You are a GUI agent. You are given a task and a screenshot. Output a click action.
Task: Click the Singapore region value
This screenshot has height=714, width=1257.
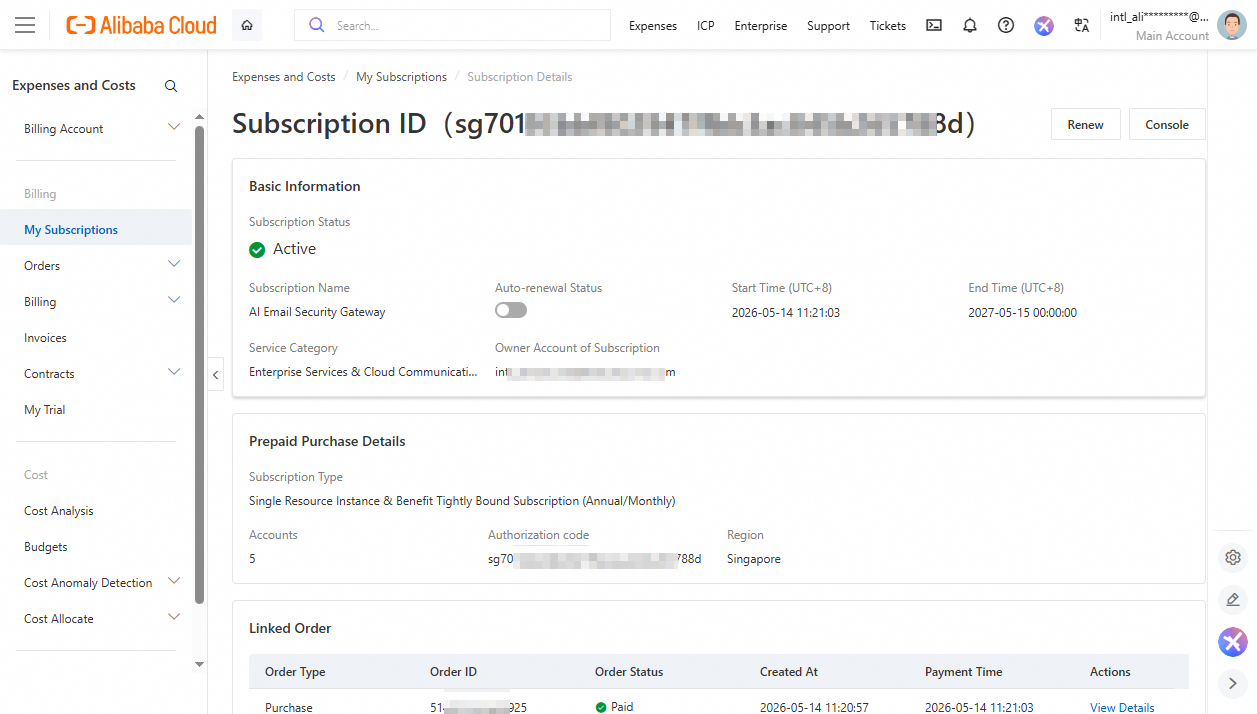coord(754,559)
